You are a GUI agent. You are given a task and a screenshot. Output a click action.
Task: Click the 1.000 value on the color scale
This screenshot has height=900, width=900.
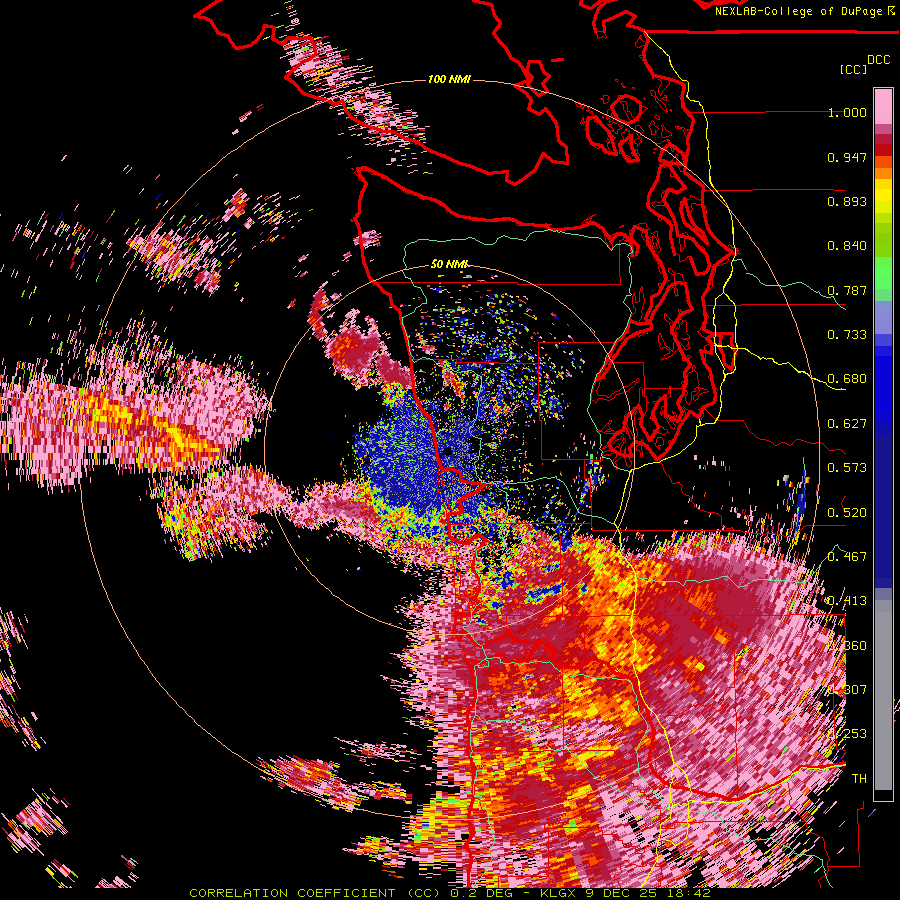point(847,112)
